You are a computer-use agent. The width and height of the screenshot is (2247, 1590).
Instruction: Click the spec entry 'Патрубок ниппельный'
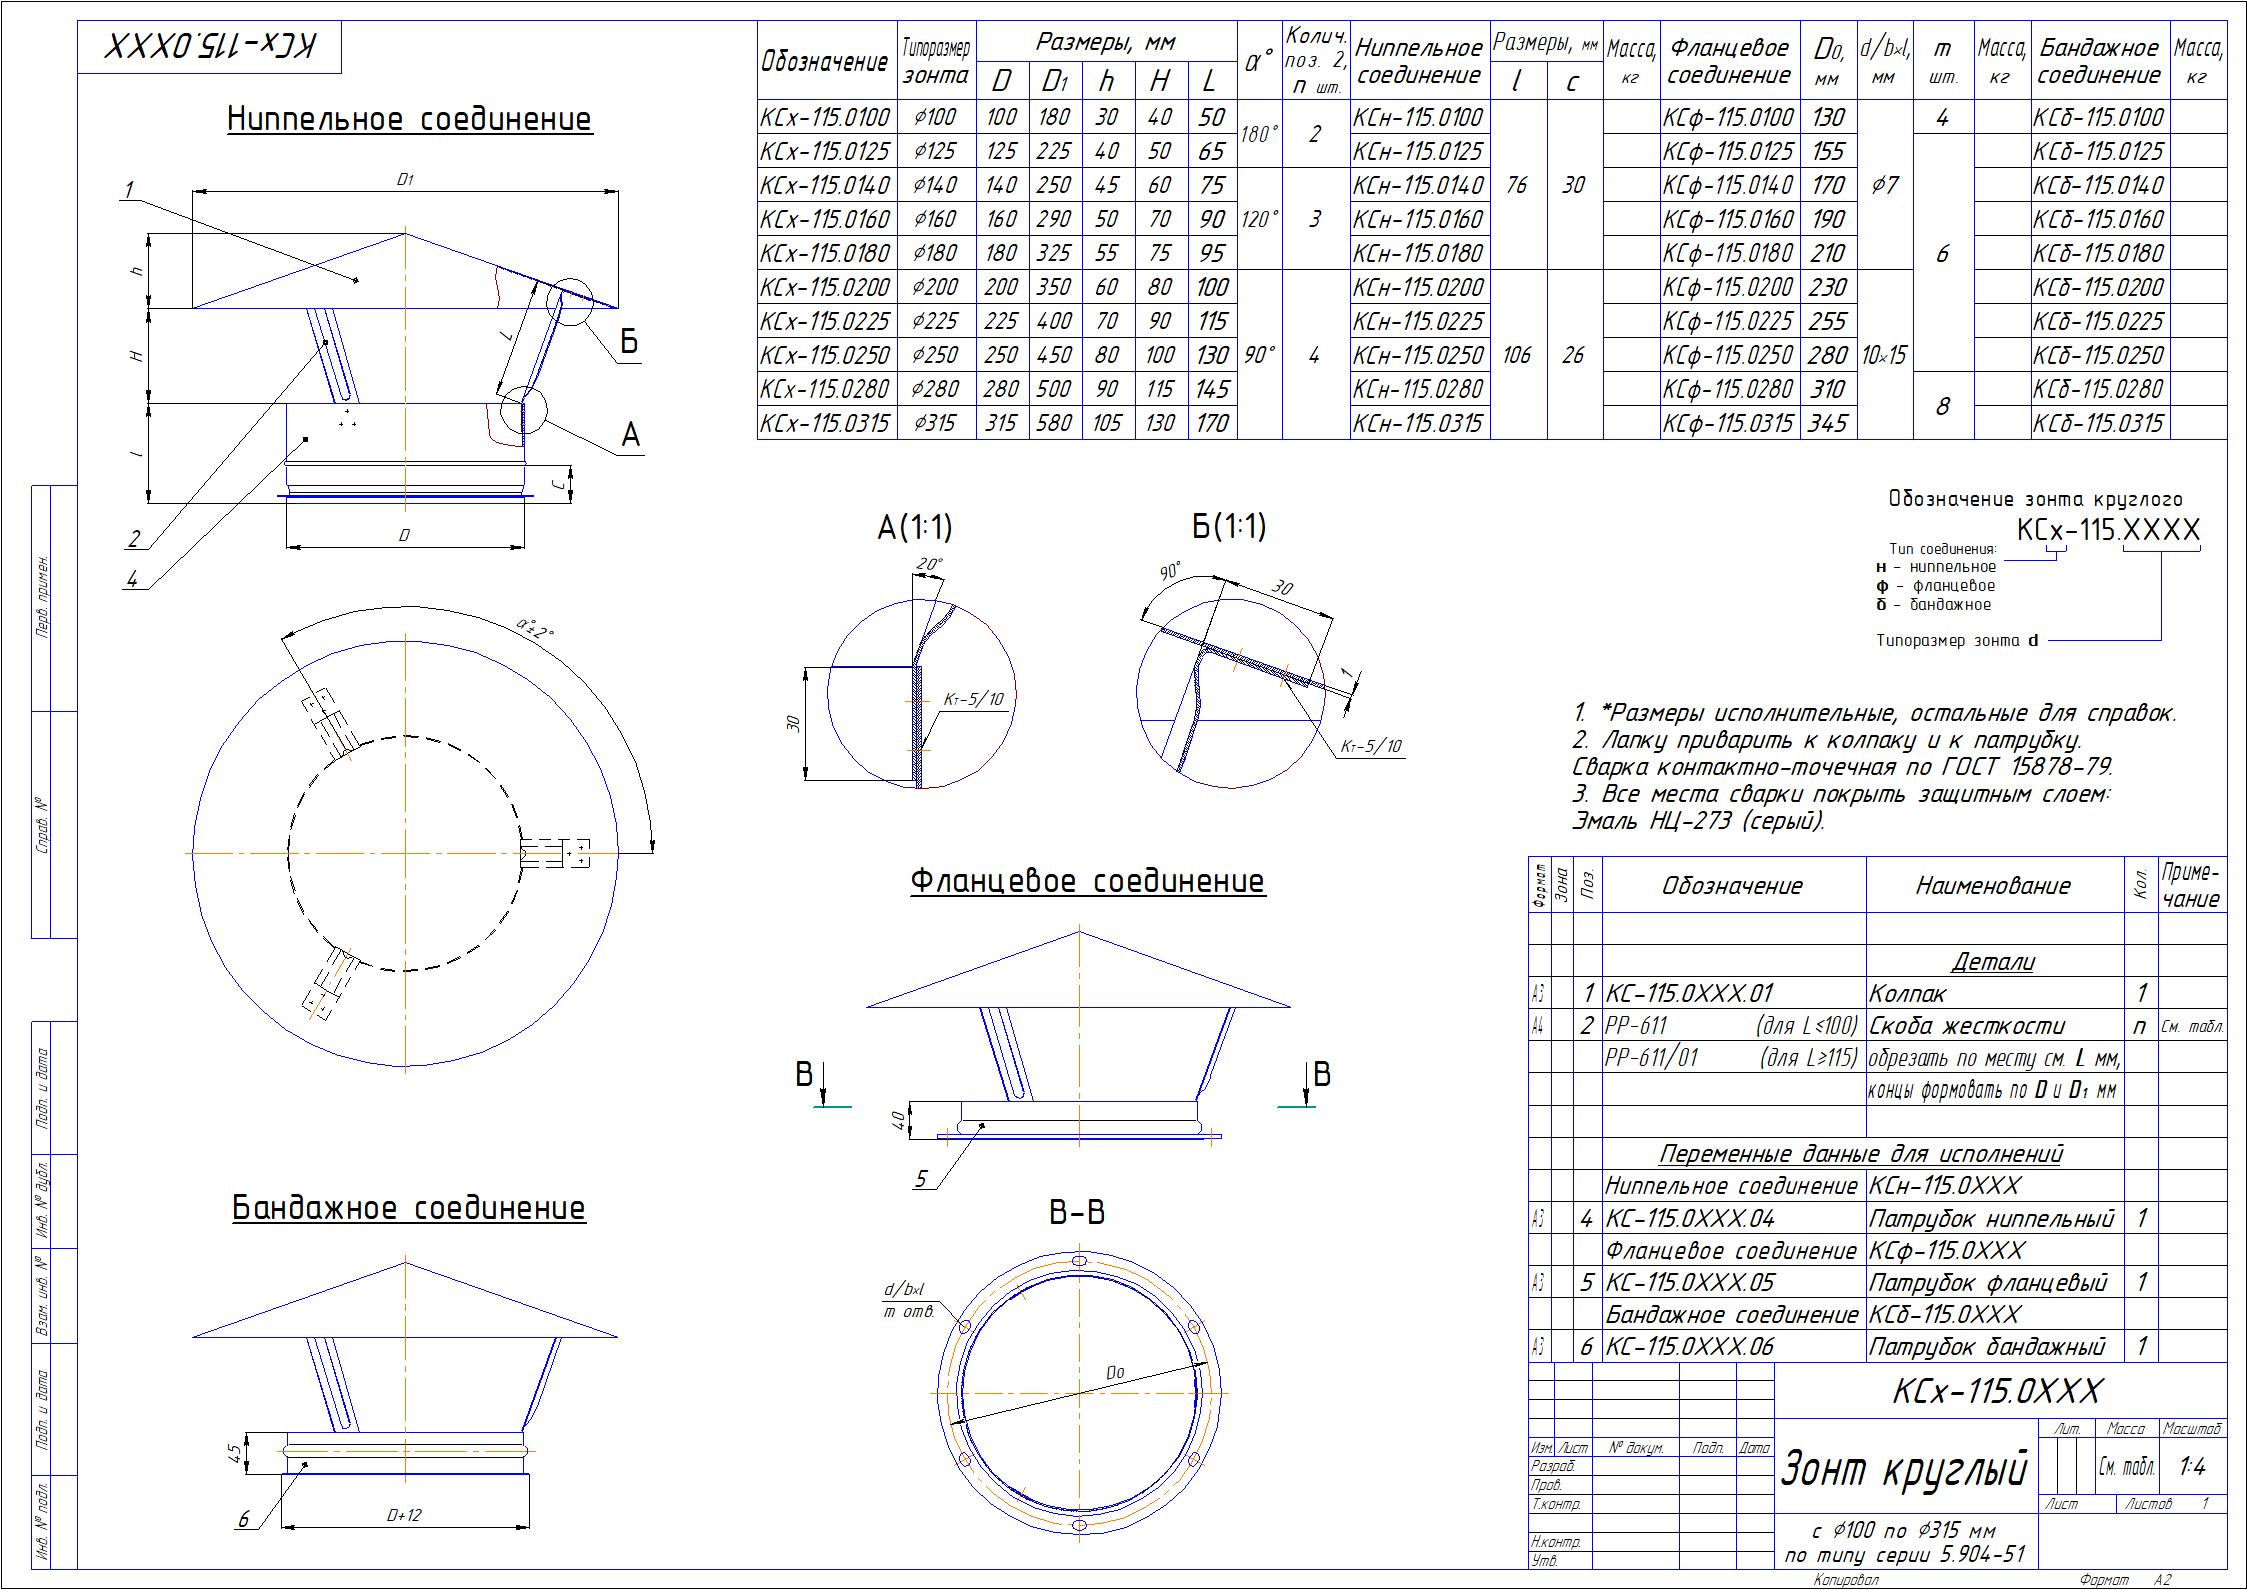click(1992, 1219)
